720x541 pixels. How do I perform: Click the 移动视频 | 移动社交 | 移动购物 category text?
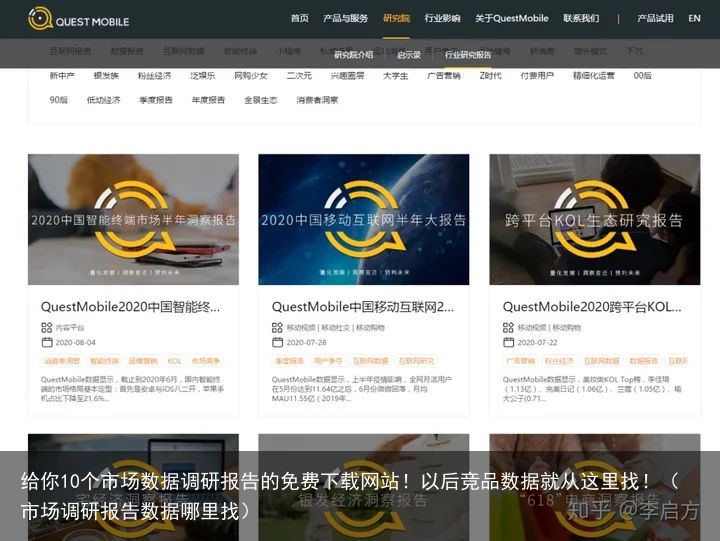(336, 327)
